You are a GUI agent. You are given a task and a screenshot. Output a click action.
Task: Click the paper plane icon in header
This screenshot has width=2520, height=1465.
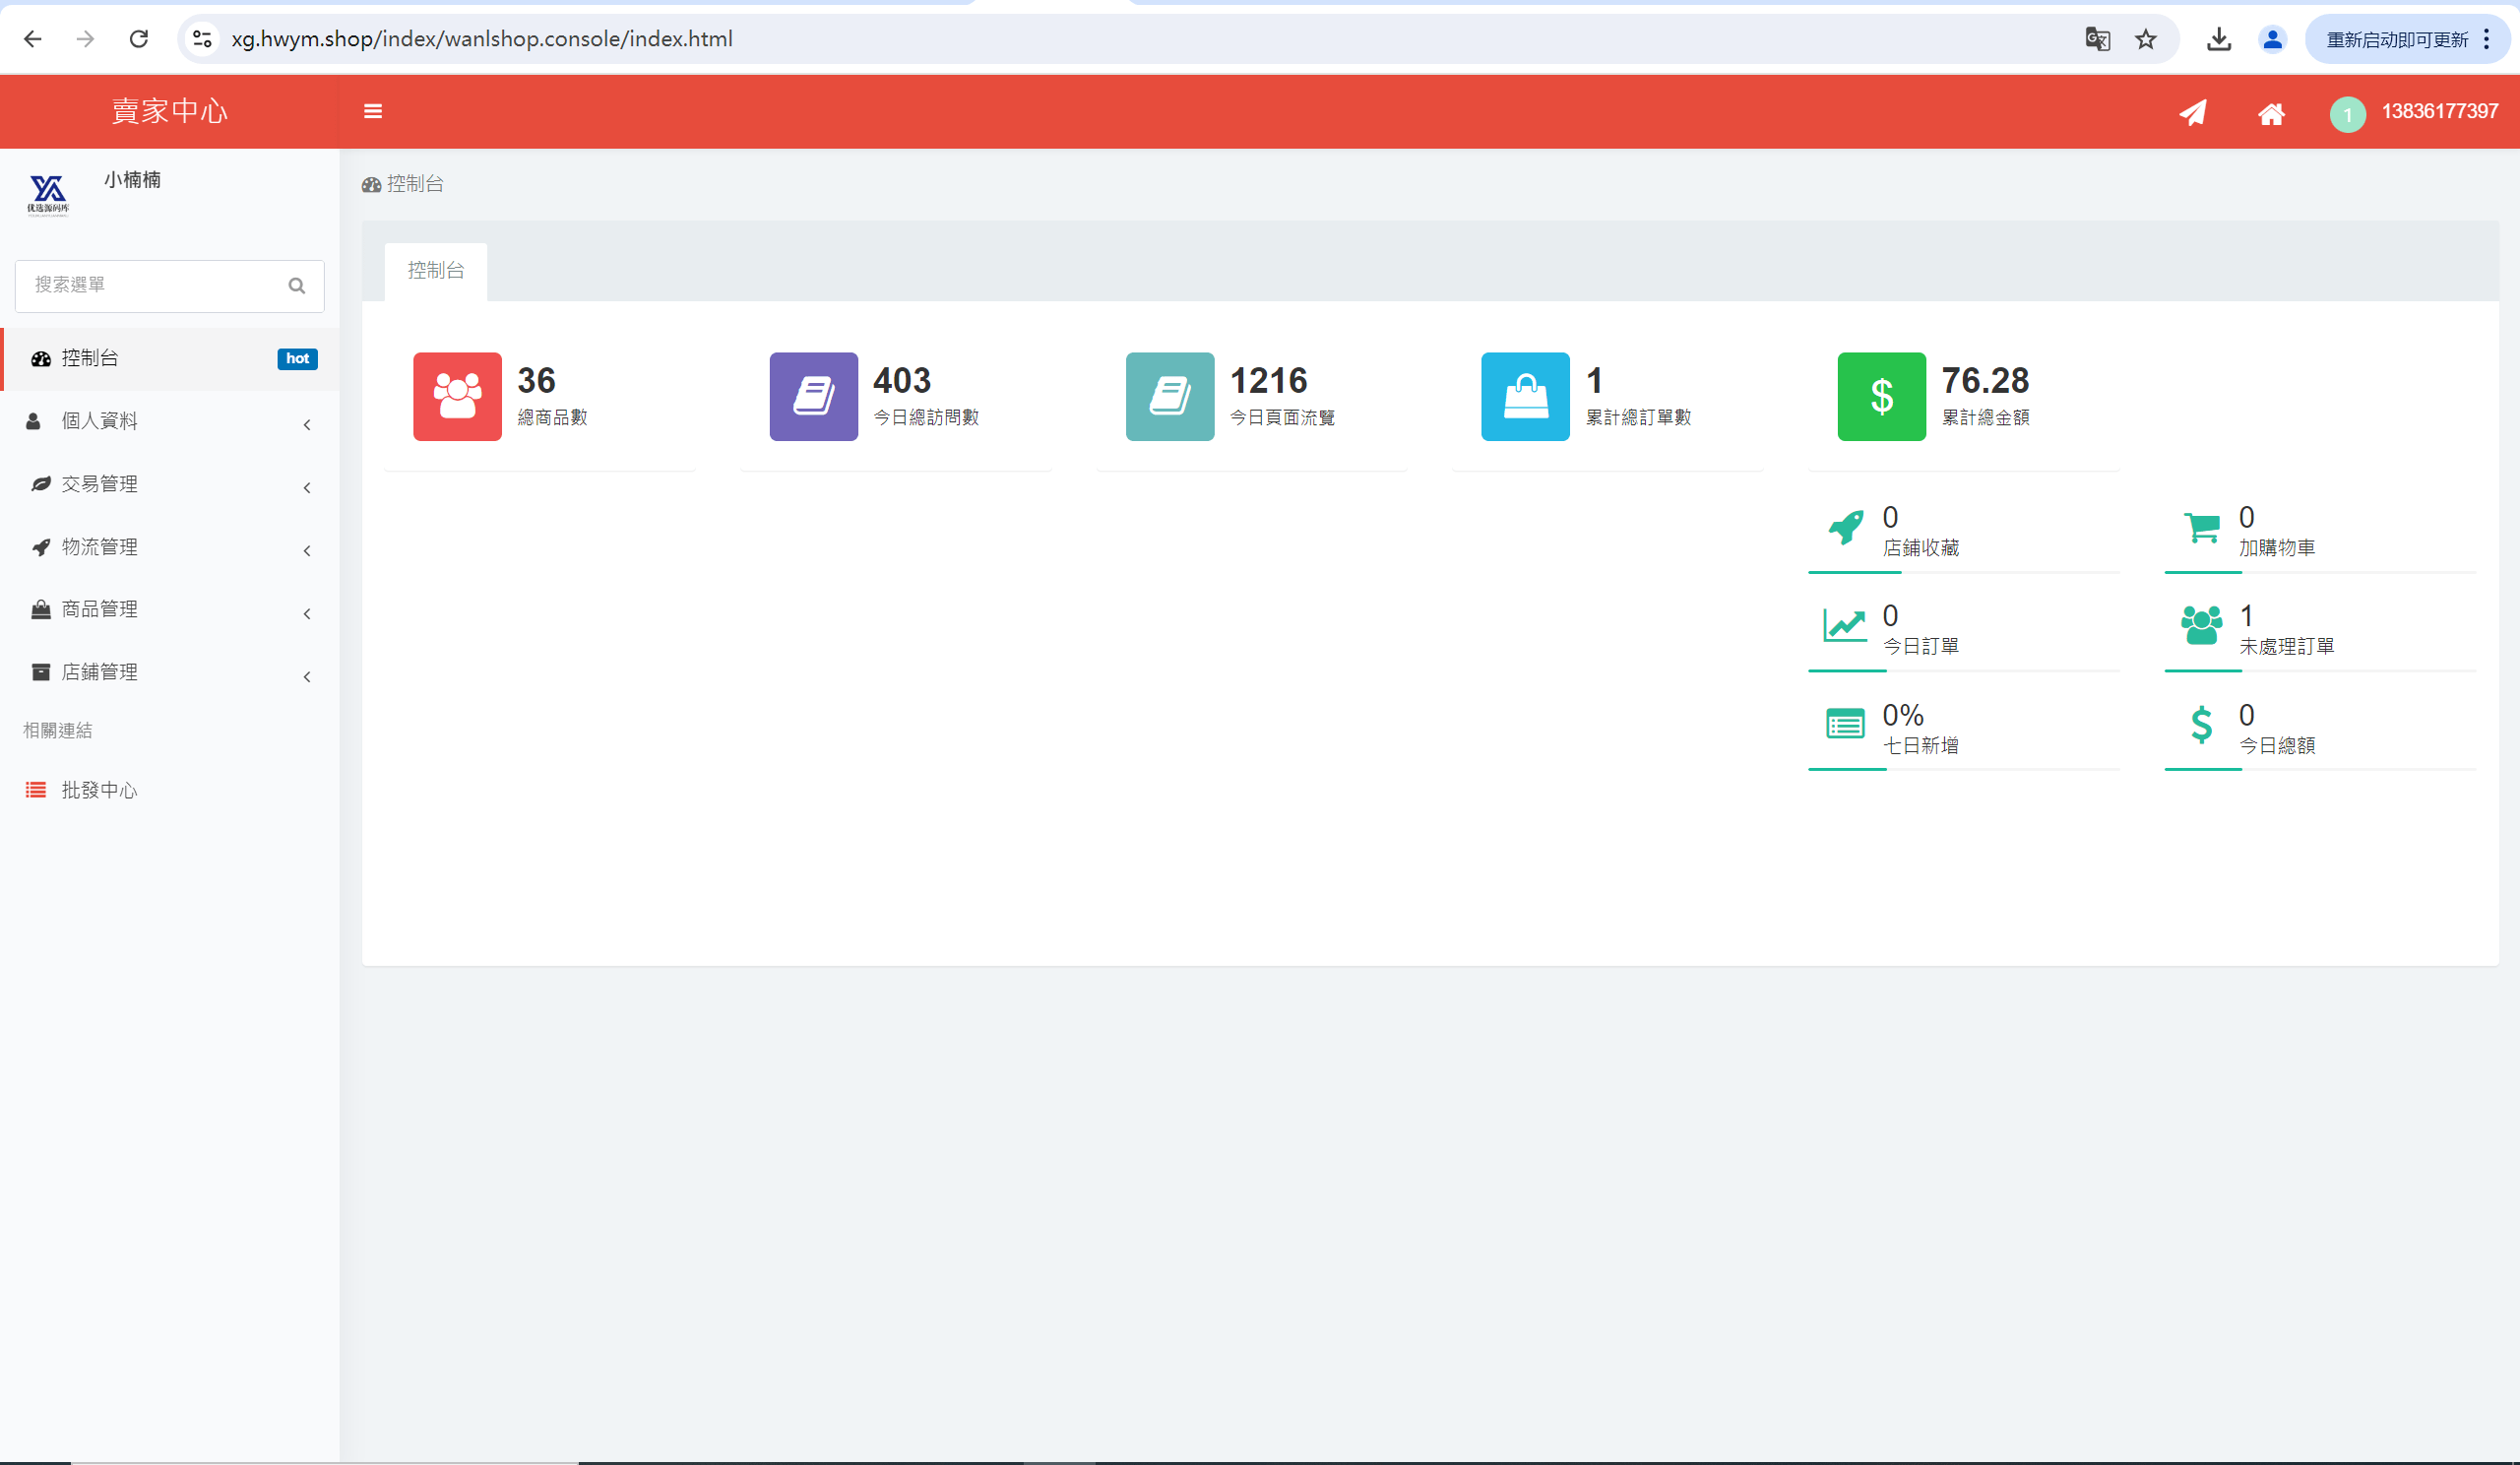pos(2193,112)
